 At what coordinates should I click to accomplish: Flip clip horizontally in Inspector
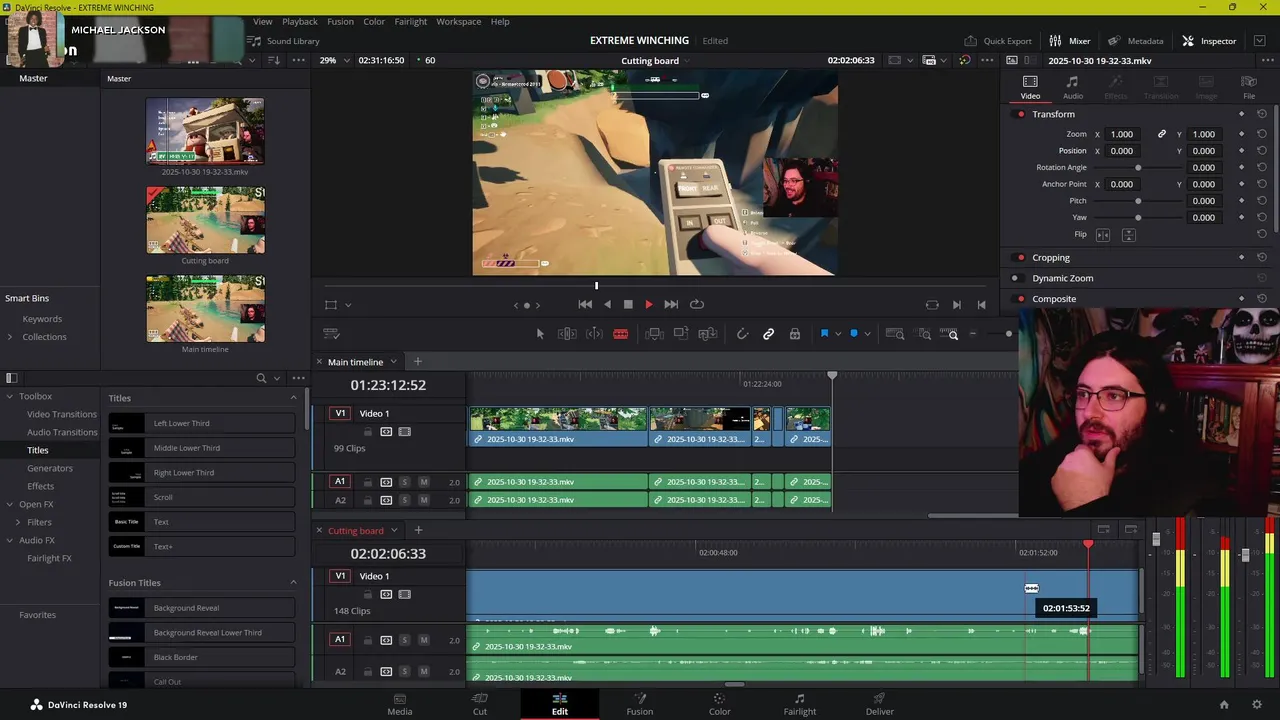[x=1103, y=235]
